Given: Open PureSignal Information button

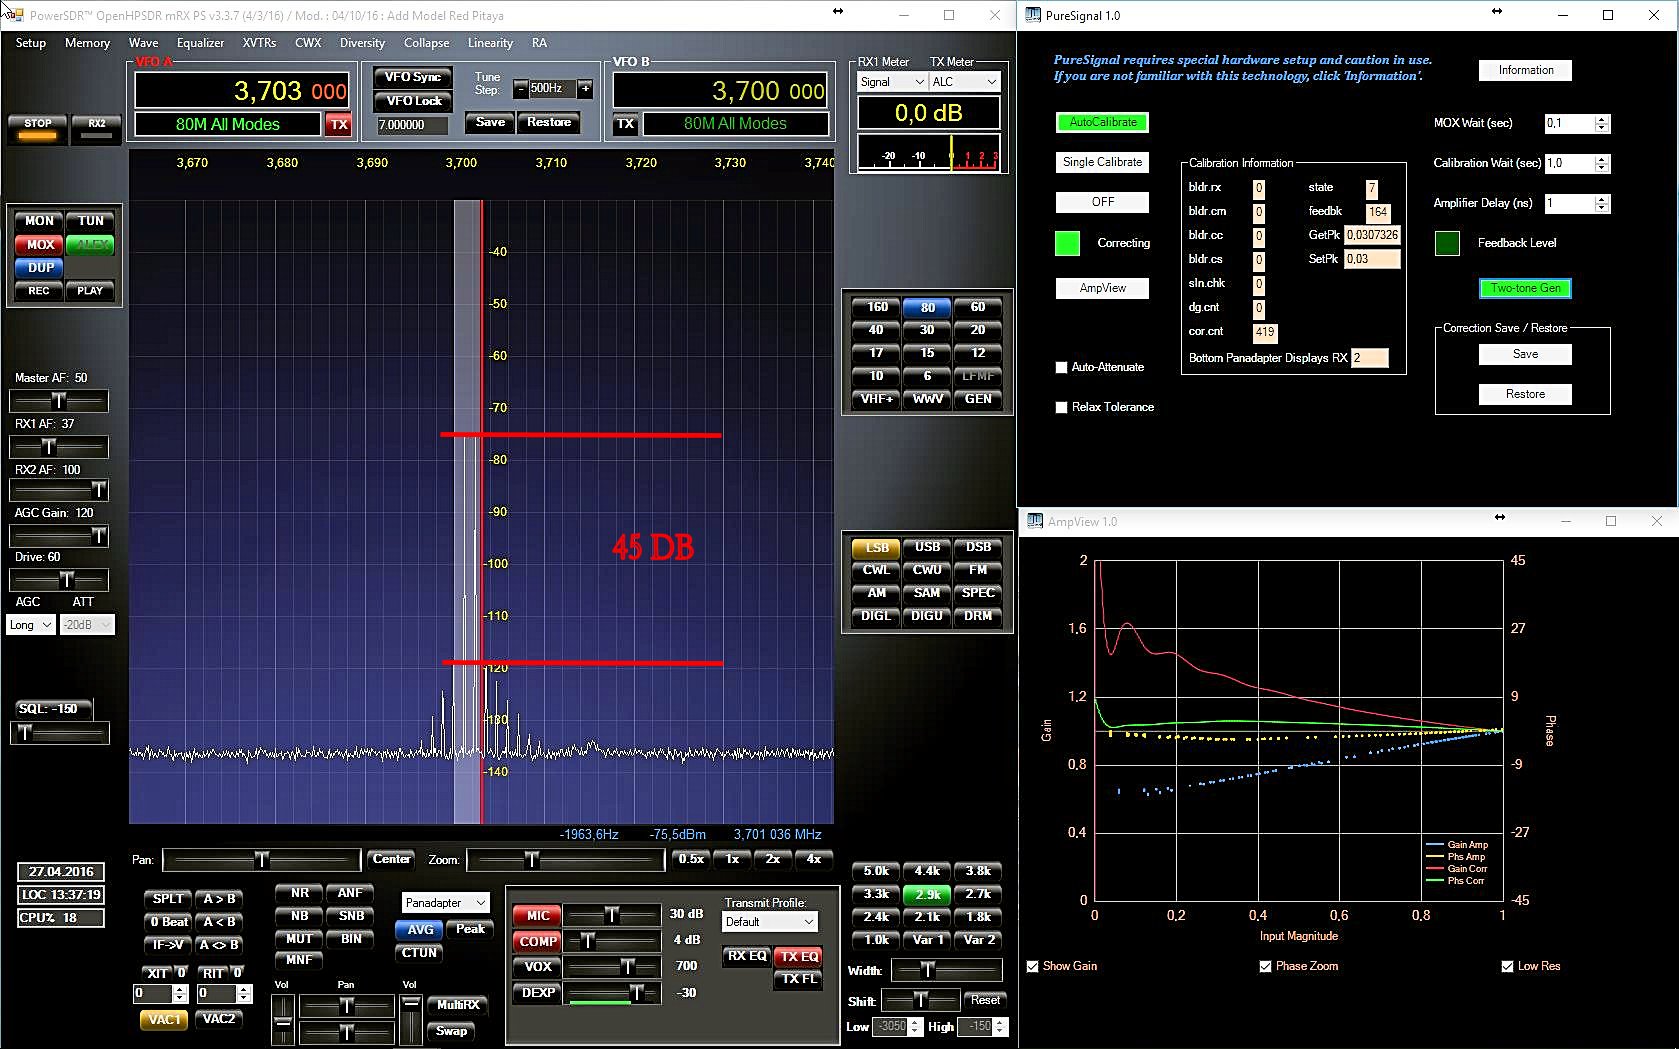Looking at the screenshot, I should pyautogui.click(x=1525, y=70).
